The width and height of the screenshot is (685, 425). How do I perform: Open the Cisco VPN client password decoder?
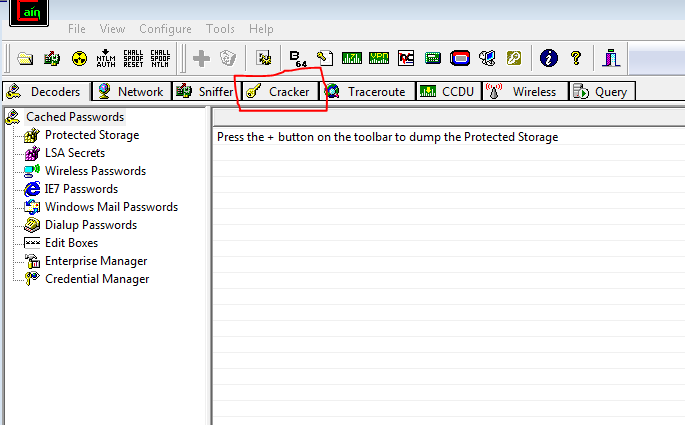pos(379,58)
